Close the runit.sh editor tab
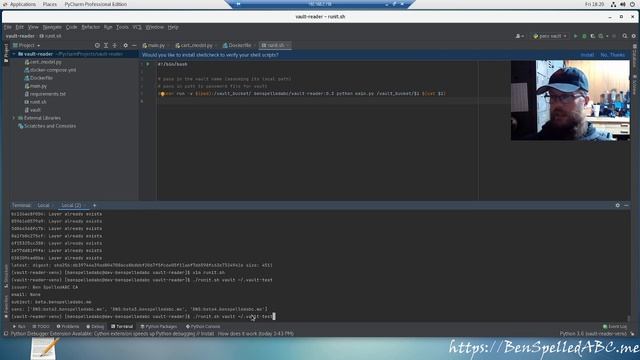The width and height of the screenshot is (640, 360). tap(288, 45)
